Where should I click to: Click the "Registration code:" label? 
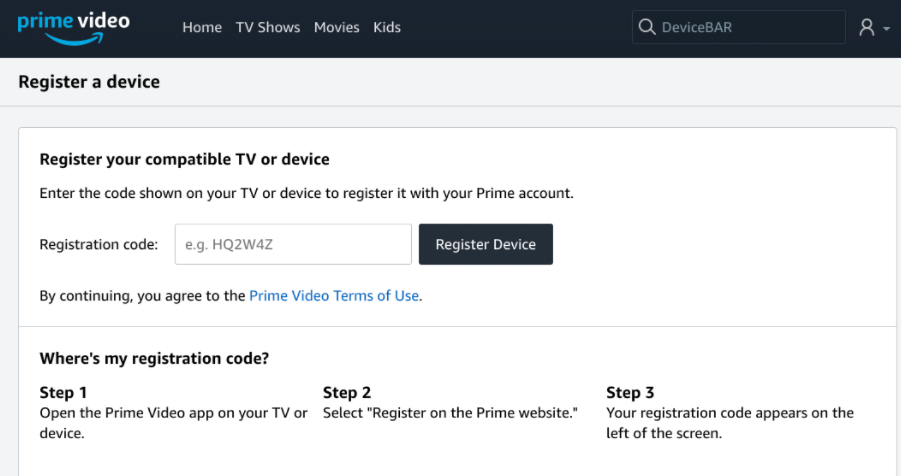[x=99, y=244]
